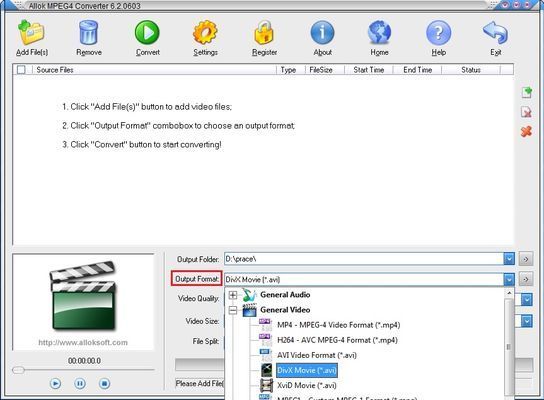Image resolution: width=544 pixels, height=400 pixels.
Task: Click the DivX Movie format icon
Action: (266, 370)
